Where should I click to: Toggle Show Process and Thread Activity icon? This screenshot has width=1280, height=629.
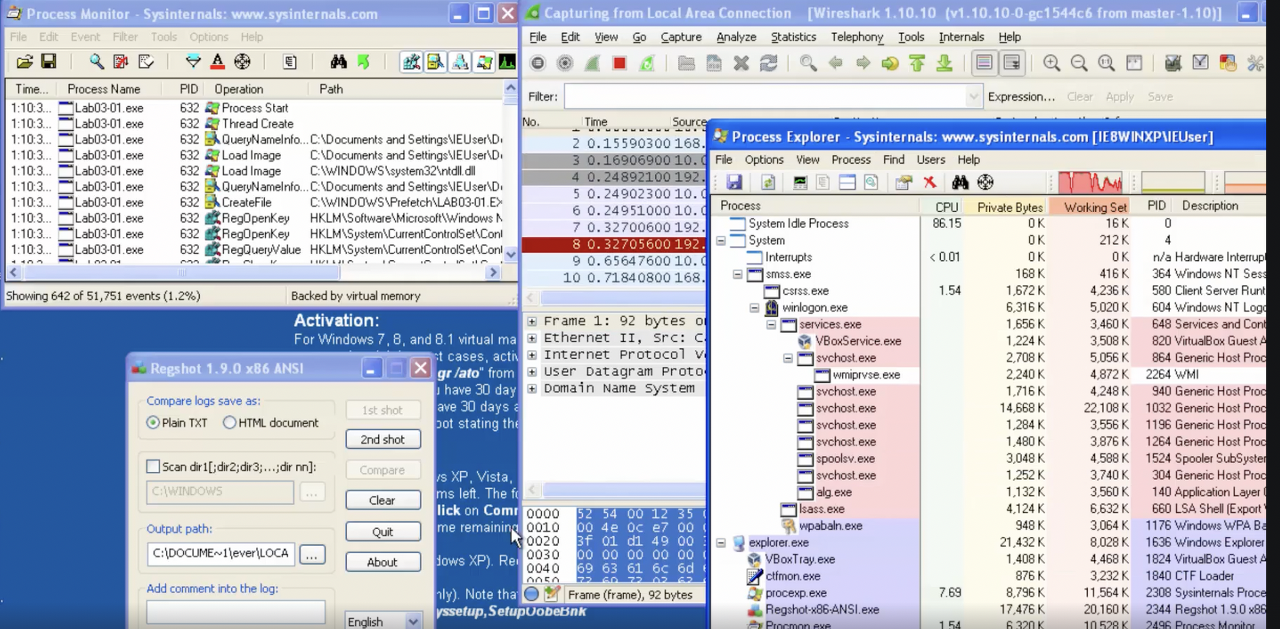(x=484, y=62)
